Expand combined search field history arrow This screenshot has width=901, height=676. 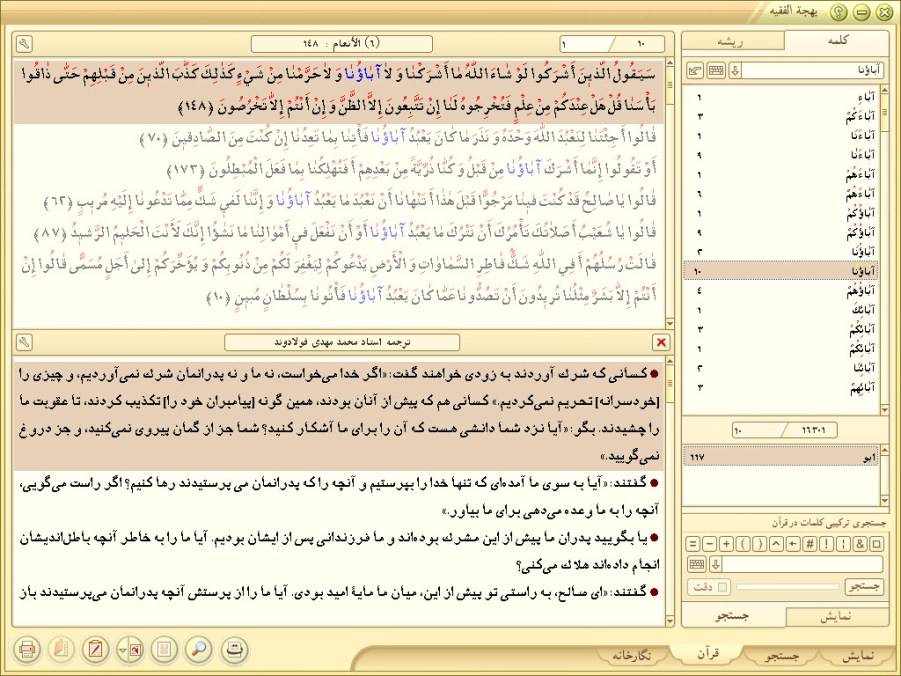715,564
